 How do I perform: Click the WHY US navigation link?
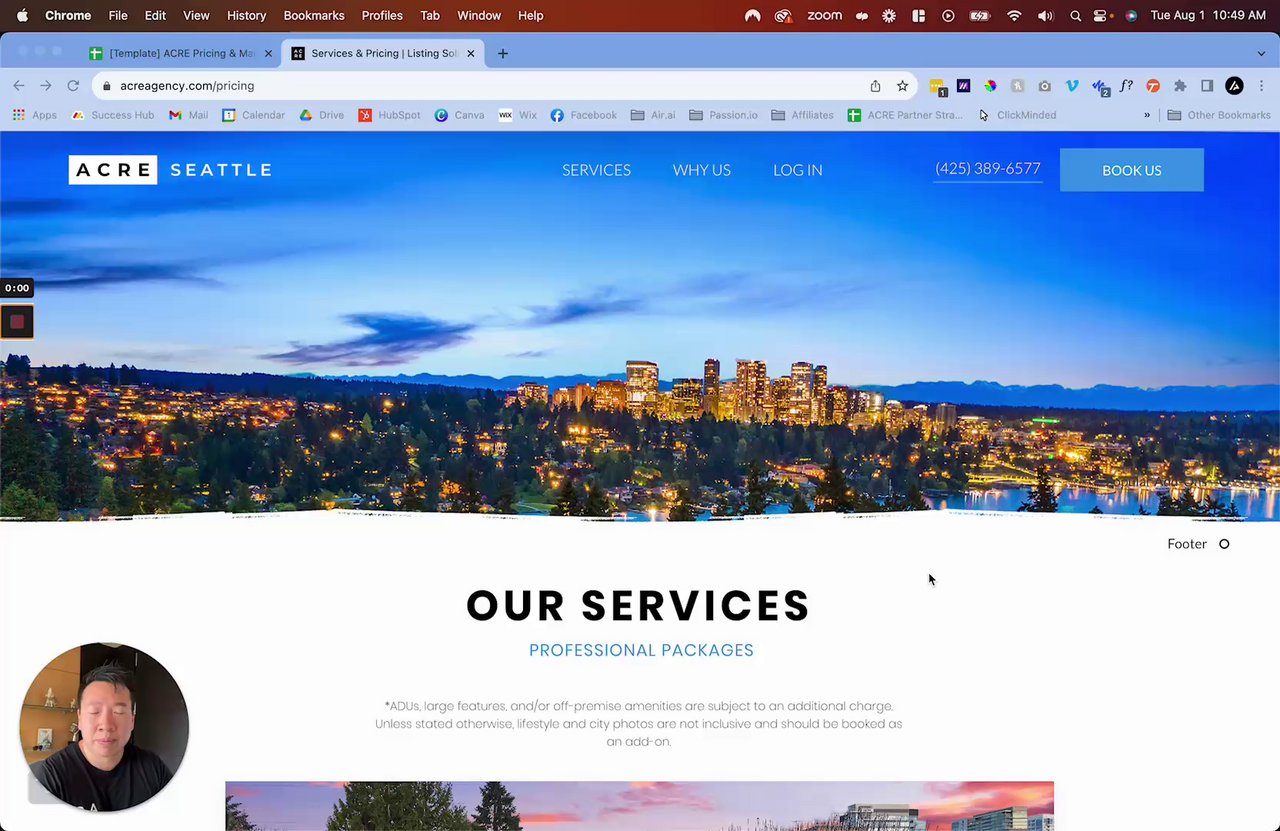point(702,170)
